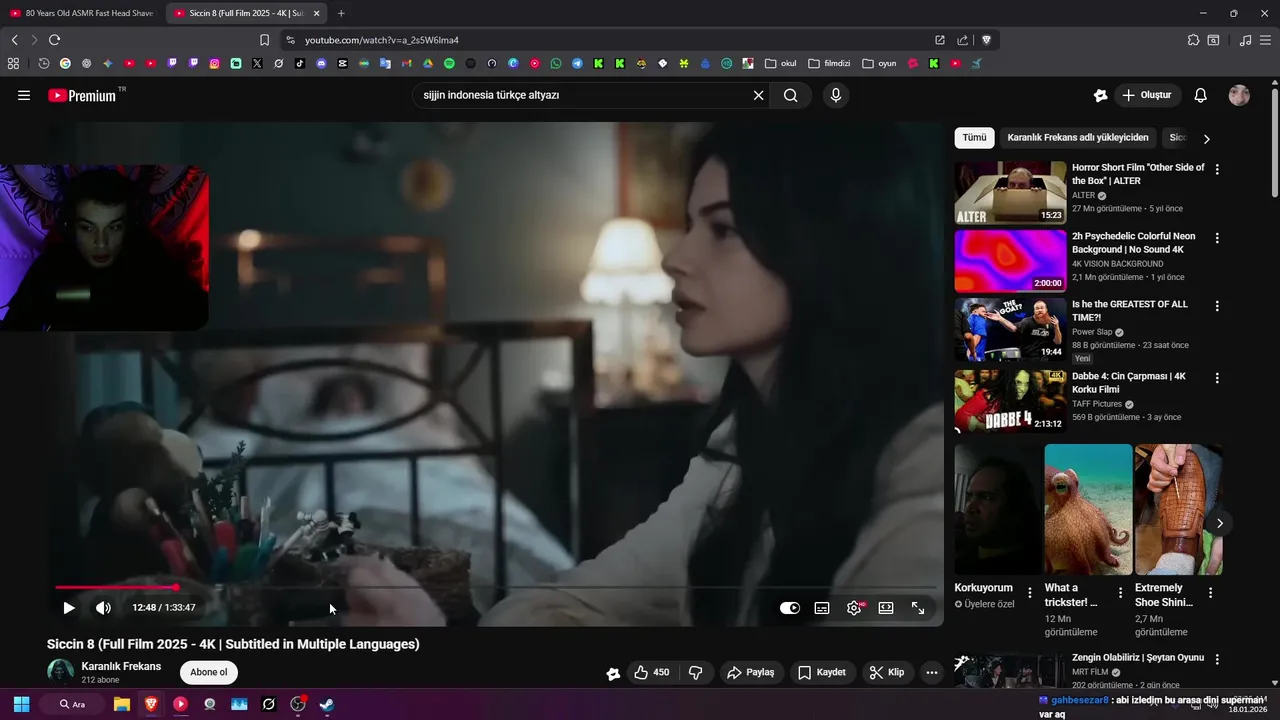Open options menu for Dabbe 4 video
This screenshot has width=1280, height=720.
click(x=1217, y=378)
